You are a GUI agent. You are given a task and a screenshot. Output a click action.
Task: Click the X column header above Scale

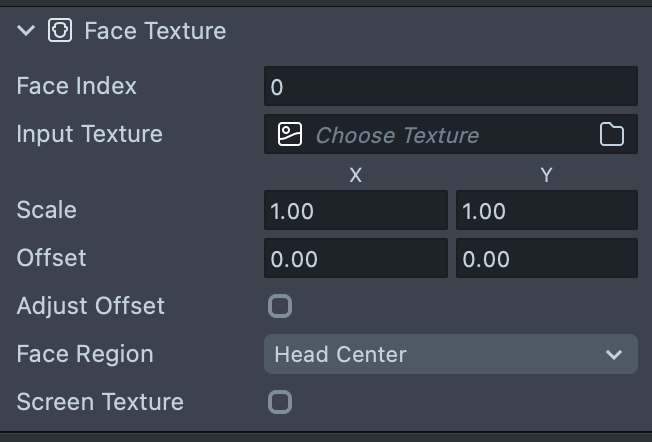pos(355,175)
